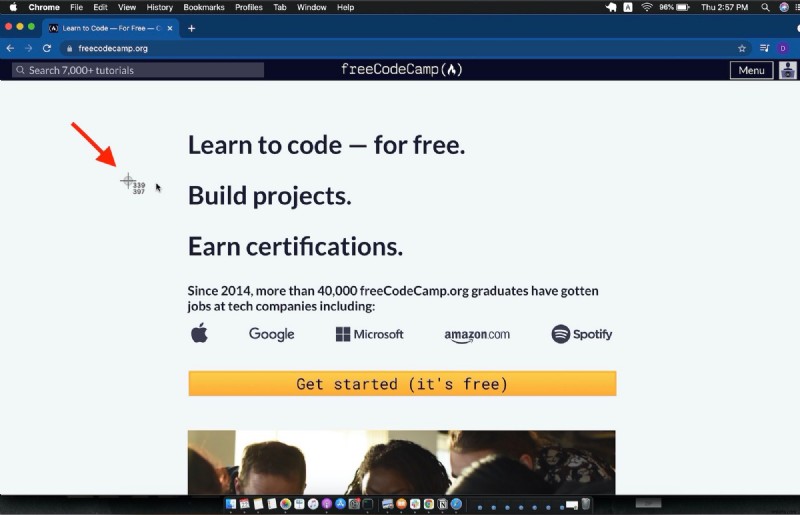Open Safari from the Dock

click(456, 504)
